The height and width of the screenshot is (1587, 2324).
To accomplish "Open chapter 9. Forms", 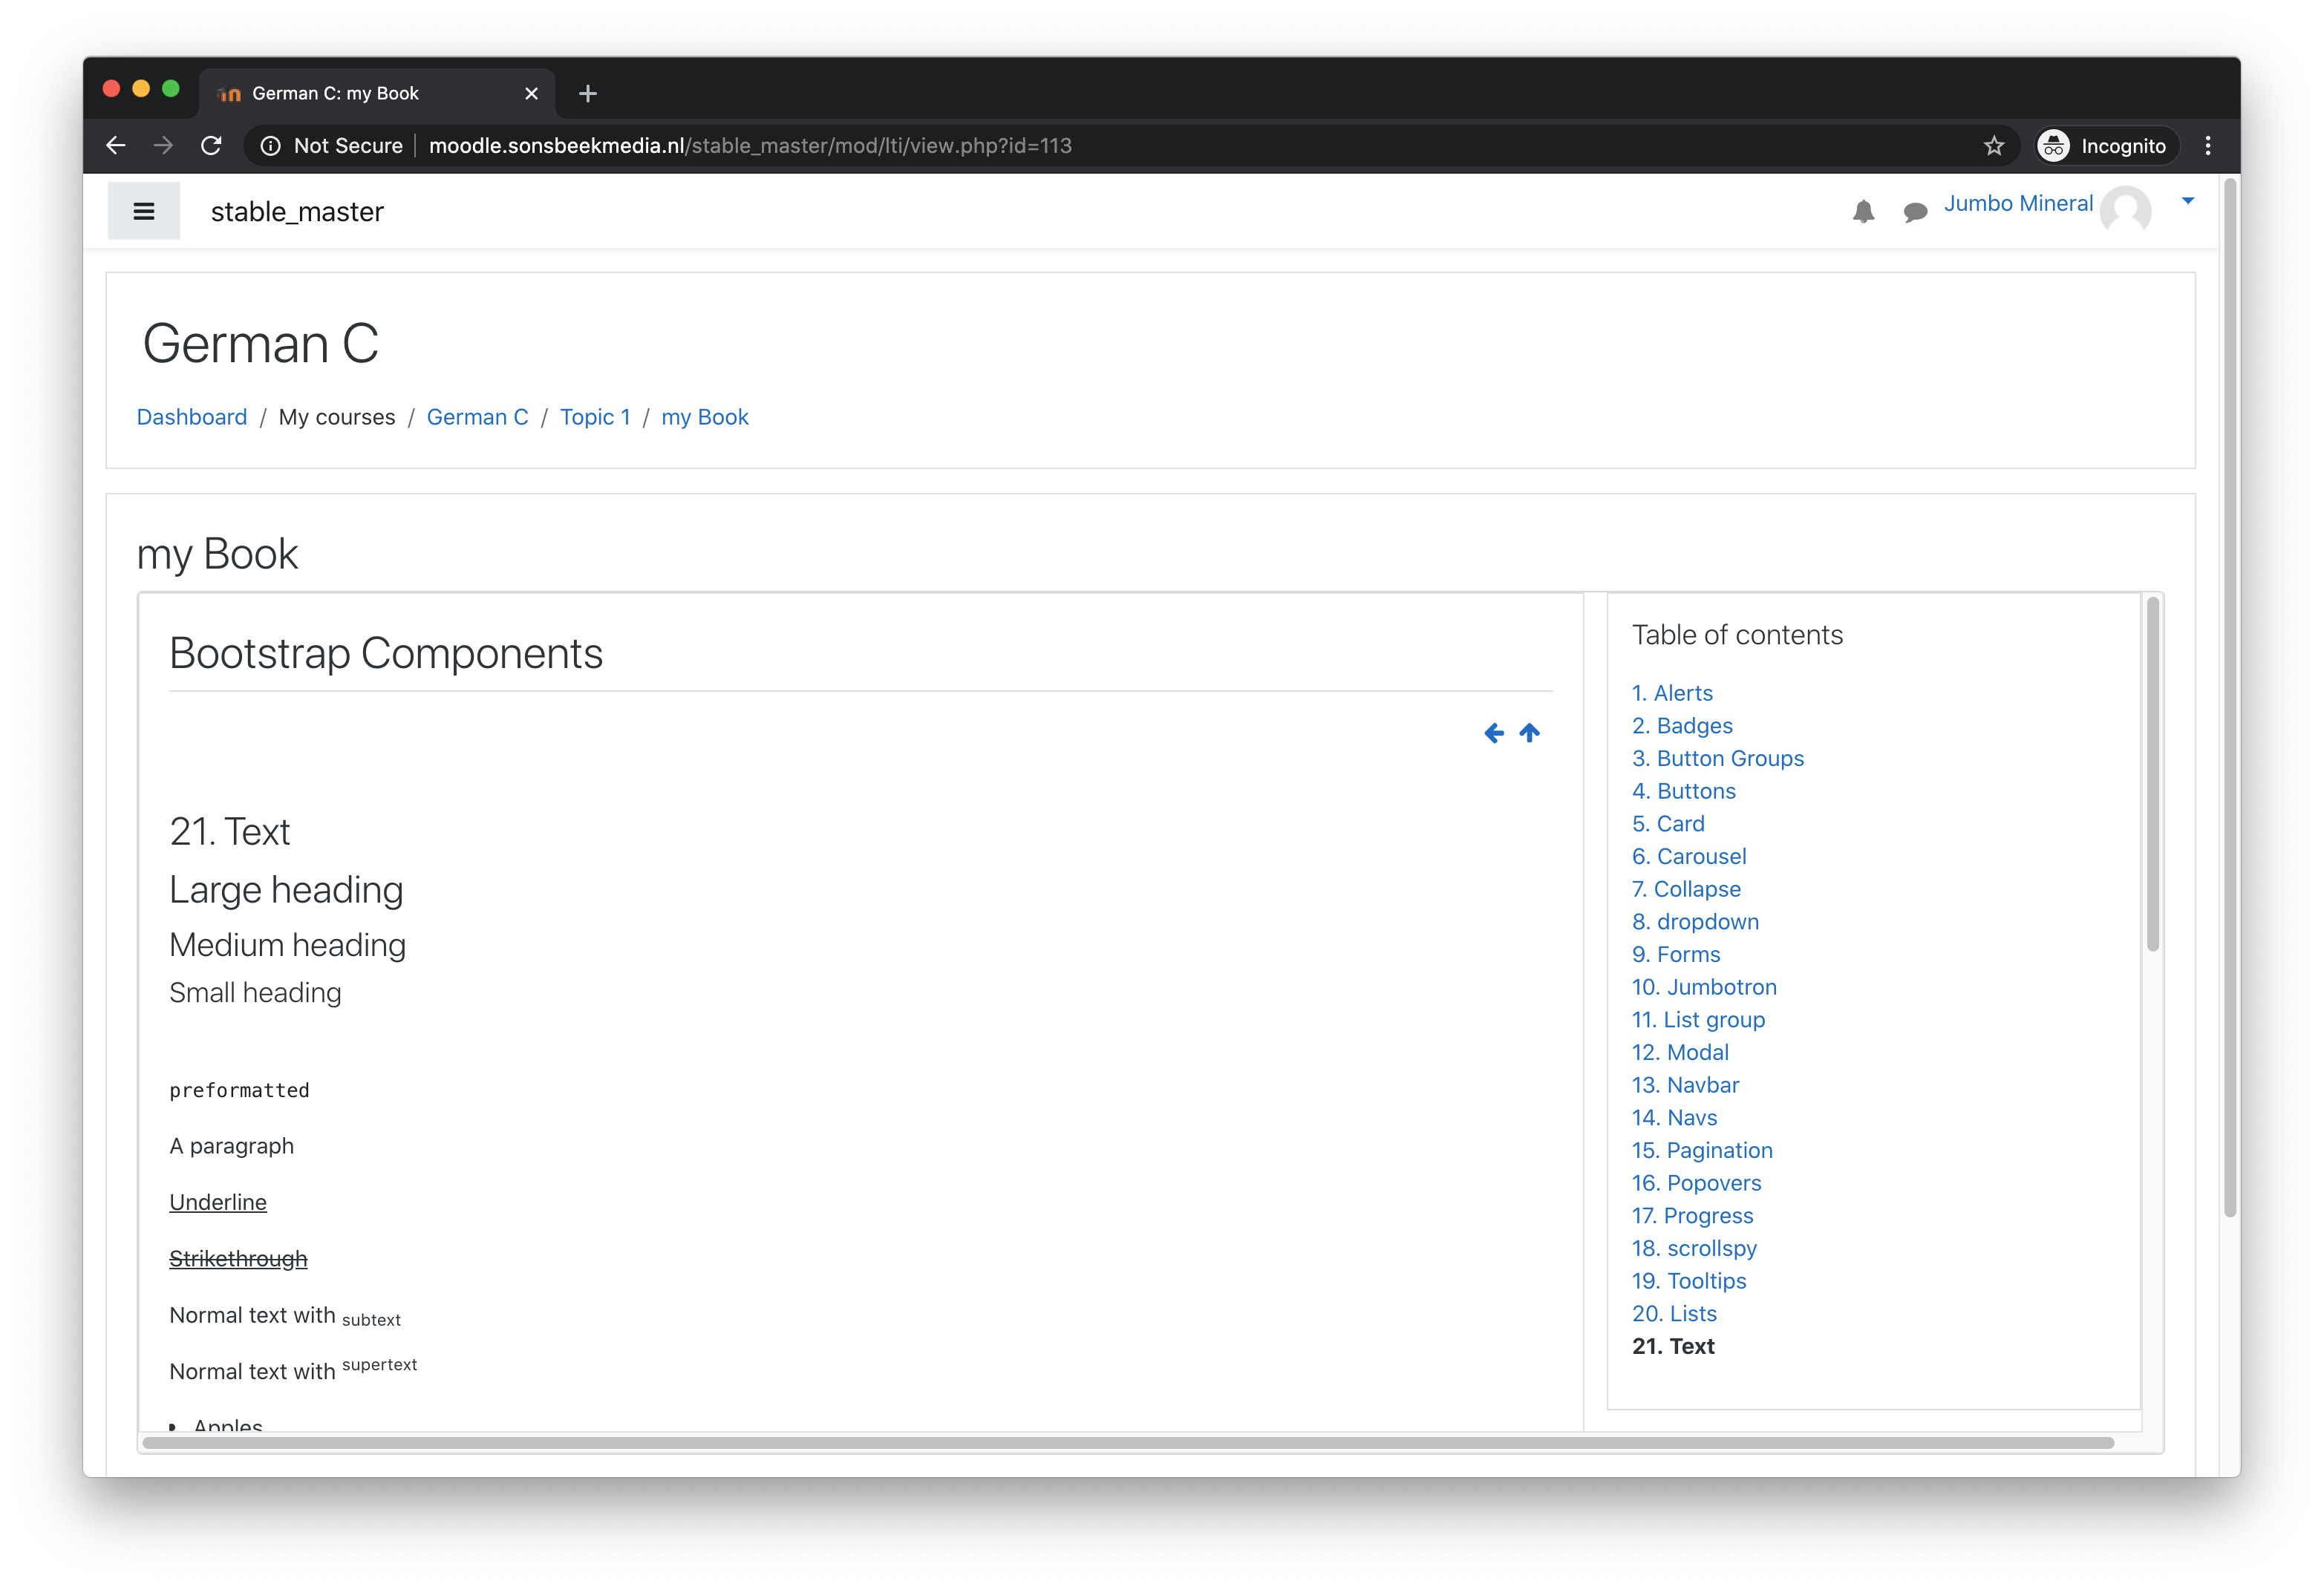I will pos(1676,954).
